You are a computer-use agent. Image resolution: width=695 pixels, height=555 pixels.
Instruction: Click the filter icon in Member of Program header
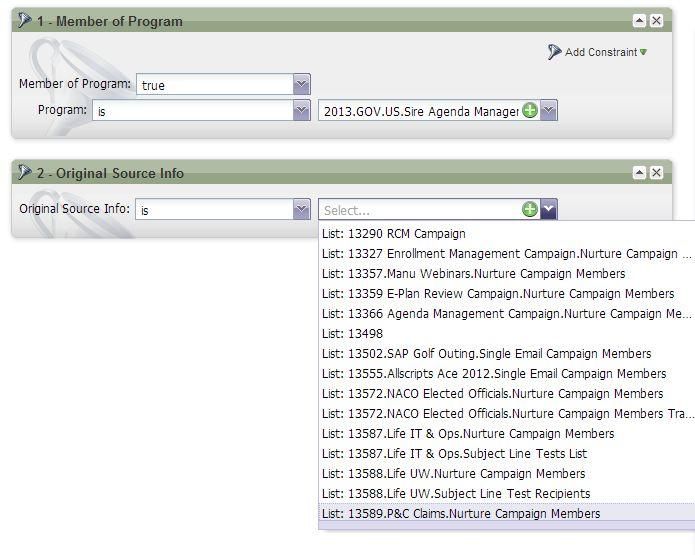click(25, 21)
